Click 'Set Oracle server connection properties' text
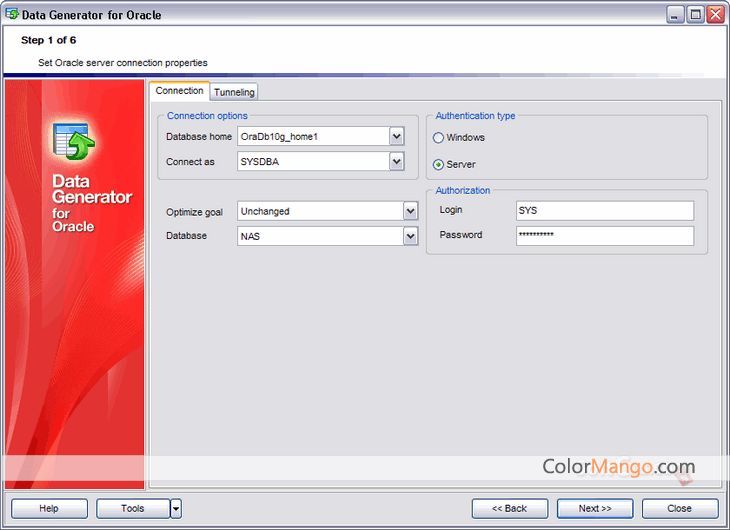This screenshot has width=730, height=530. click(x=123, y=62)
